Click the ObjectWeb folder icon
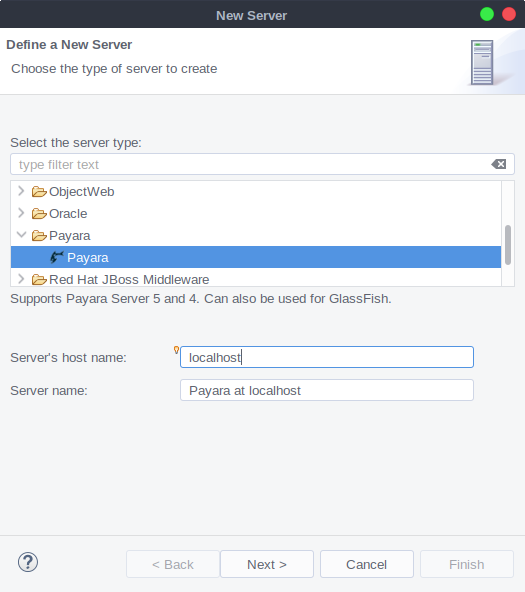Screen dimensions: 525x592 pos(39,192)
